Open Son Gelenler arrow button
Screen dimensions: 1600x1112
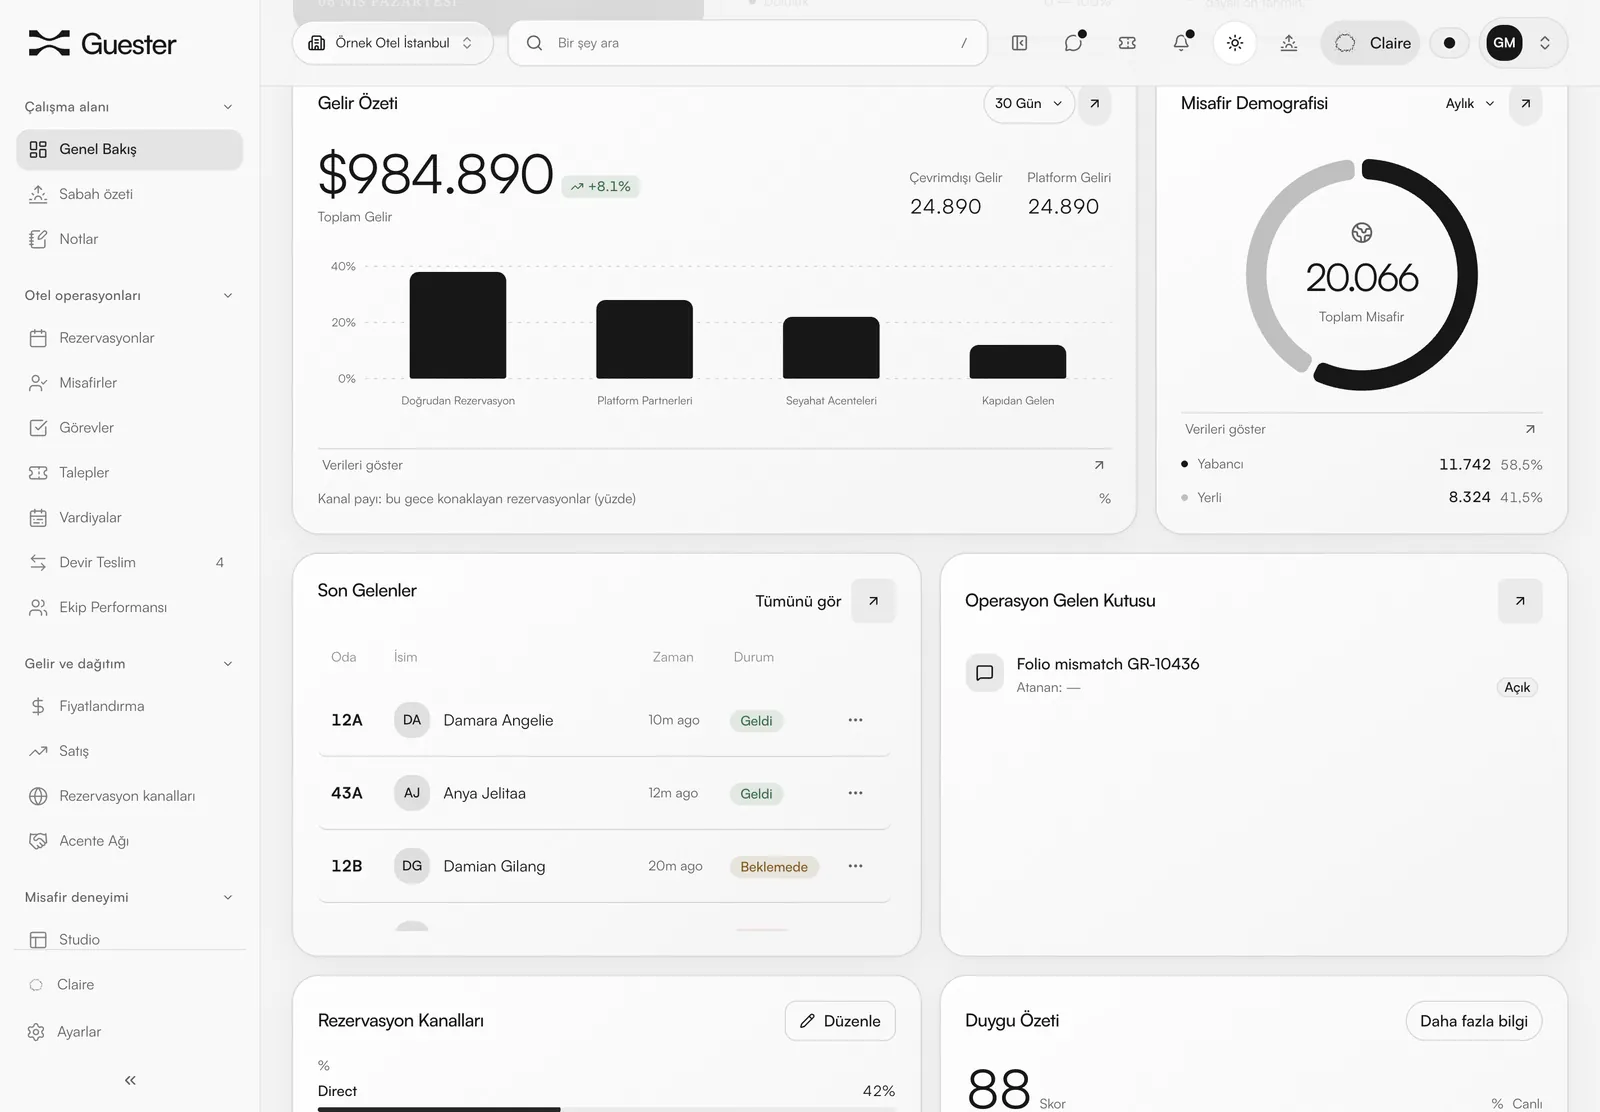[x=873, y=601]
